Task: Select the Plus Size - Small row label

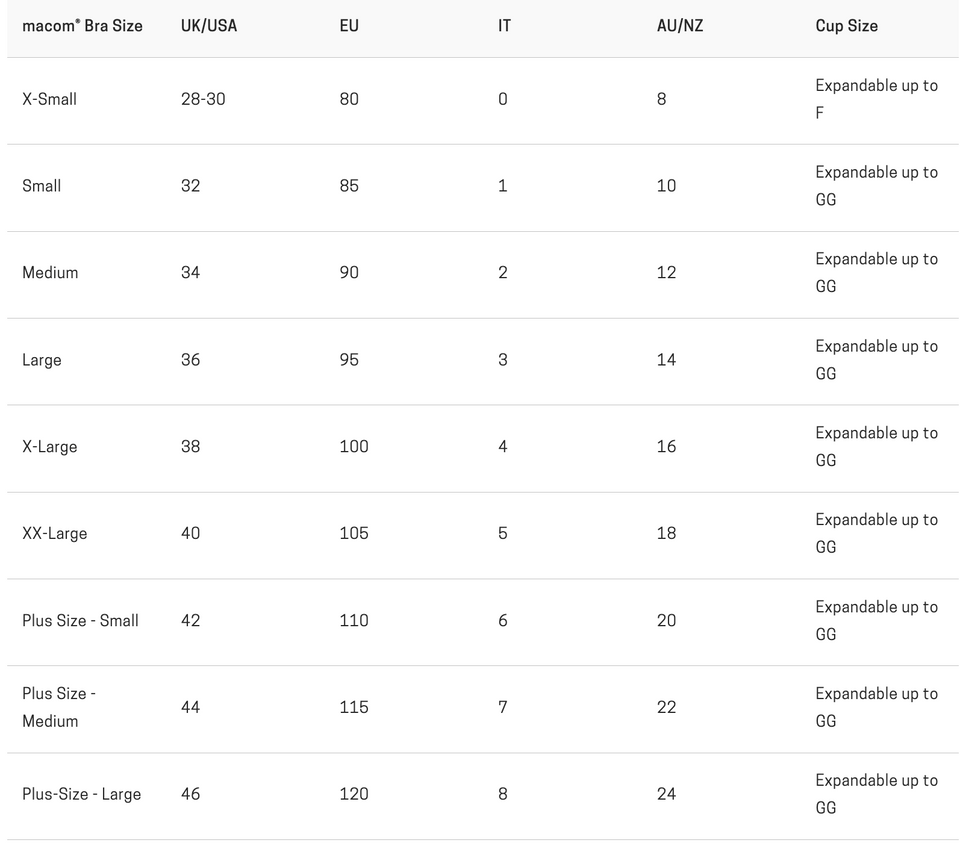Action: [80, 621]
